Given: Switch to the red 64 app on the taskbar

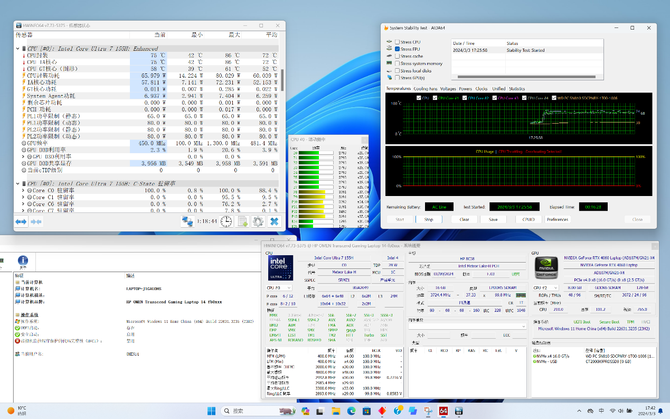Looking at the screenshot, I should [x=444, y=411].
